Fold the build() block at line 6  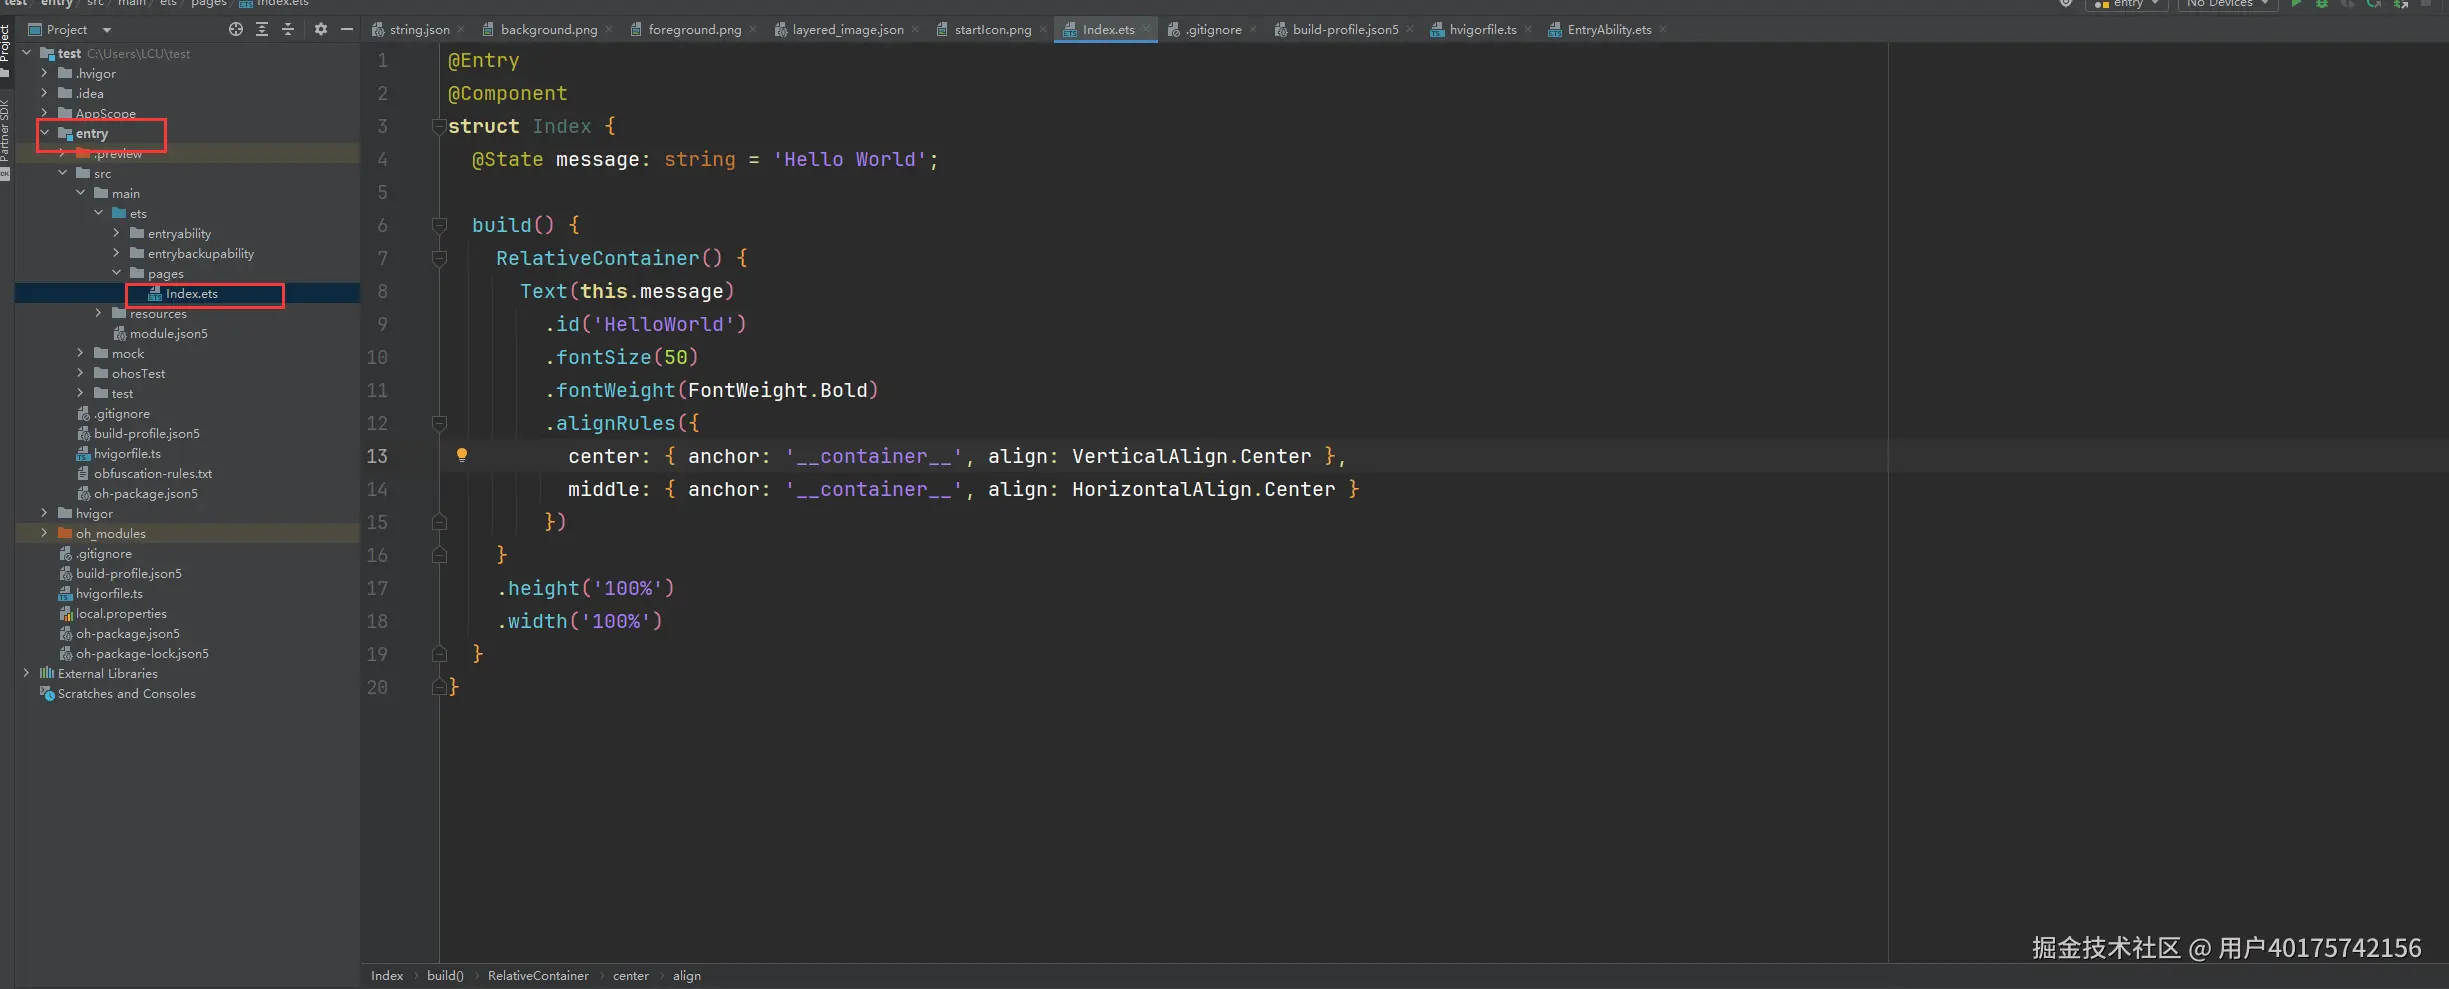pos(439,225)
